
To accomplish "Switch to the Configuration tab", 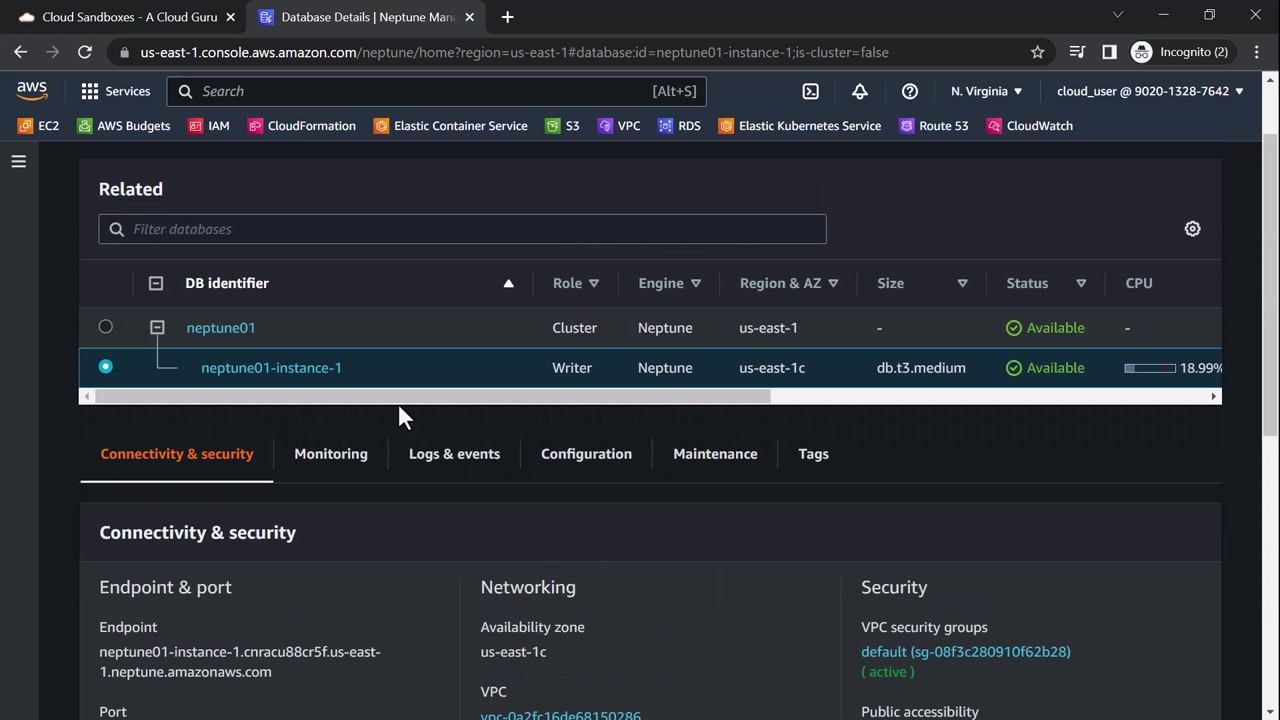I will 586,454.
